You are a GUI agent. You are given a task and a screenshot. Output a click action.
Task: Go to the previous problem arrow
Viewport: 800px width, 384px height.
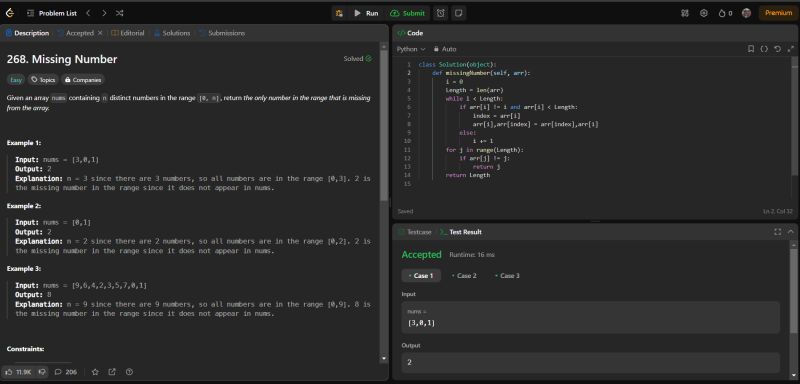88,13
